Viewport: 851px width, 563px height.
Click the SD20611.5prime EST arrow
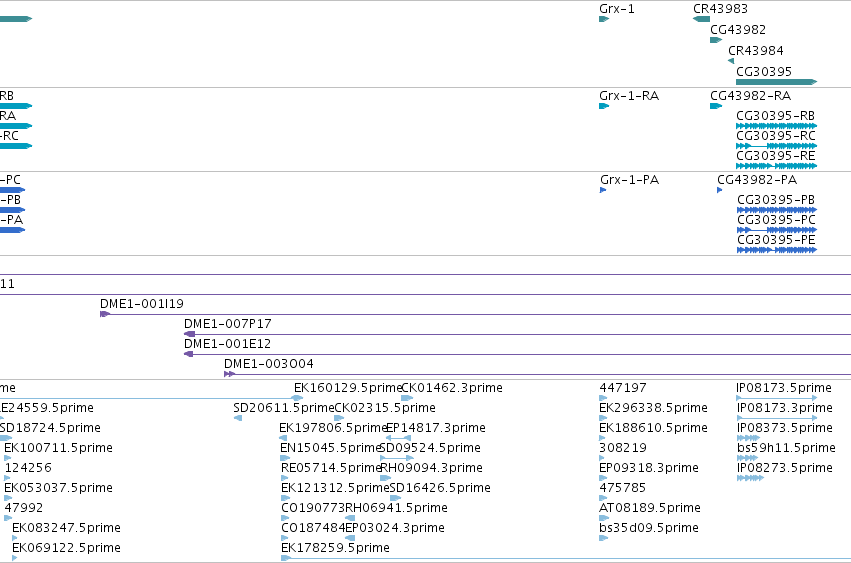point(238,418)
